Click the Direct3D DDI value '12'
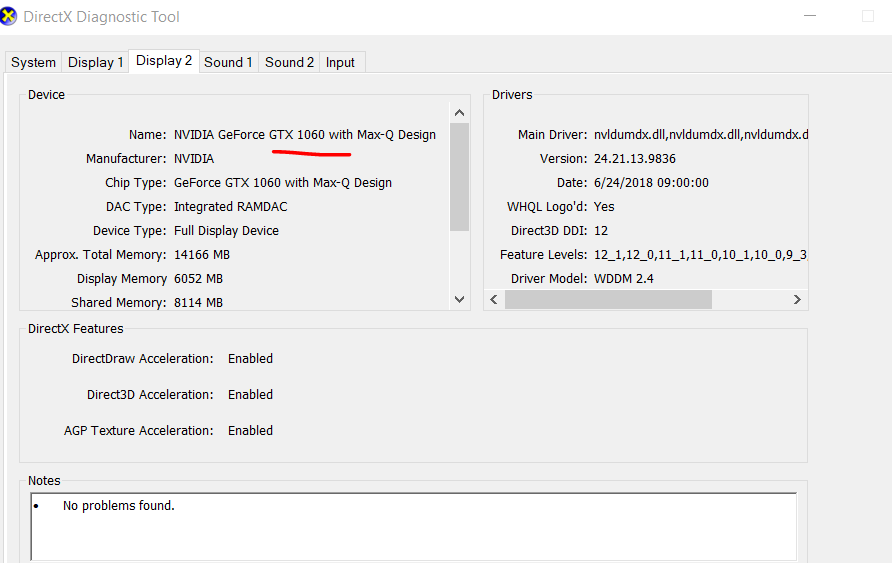This screenshot has height=563, width=892. (601, 231)
